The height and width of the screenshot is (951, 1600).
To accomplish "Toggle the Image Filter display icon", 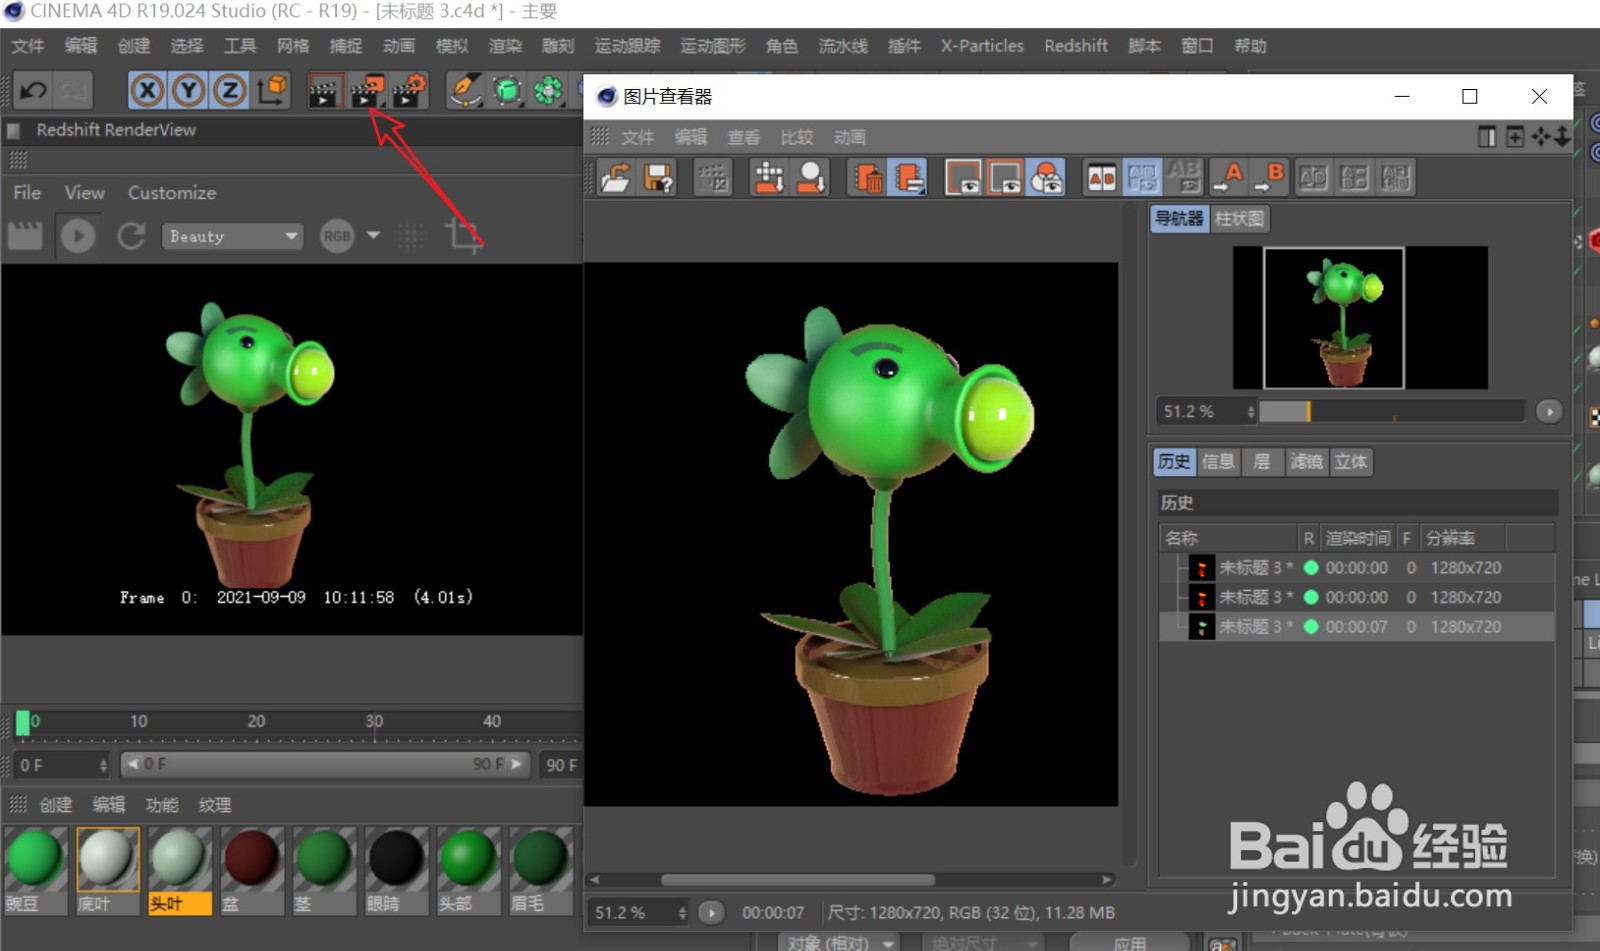I will pos(1045,178).
